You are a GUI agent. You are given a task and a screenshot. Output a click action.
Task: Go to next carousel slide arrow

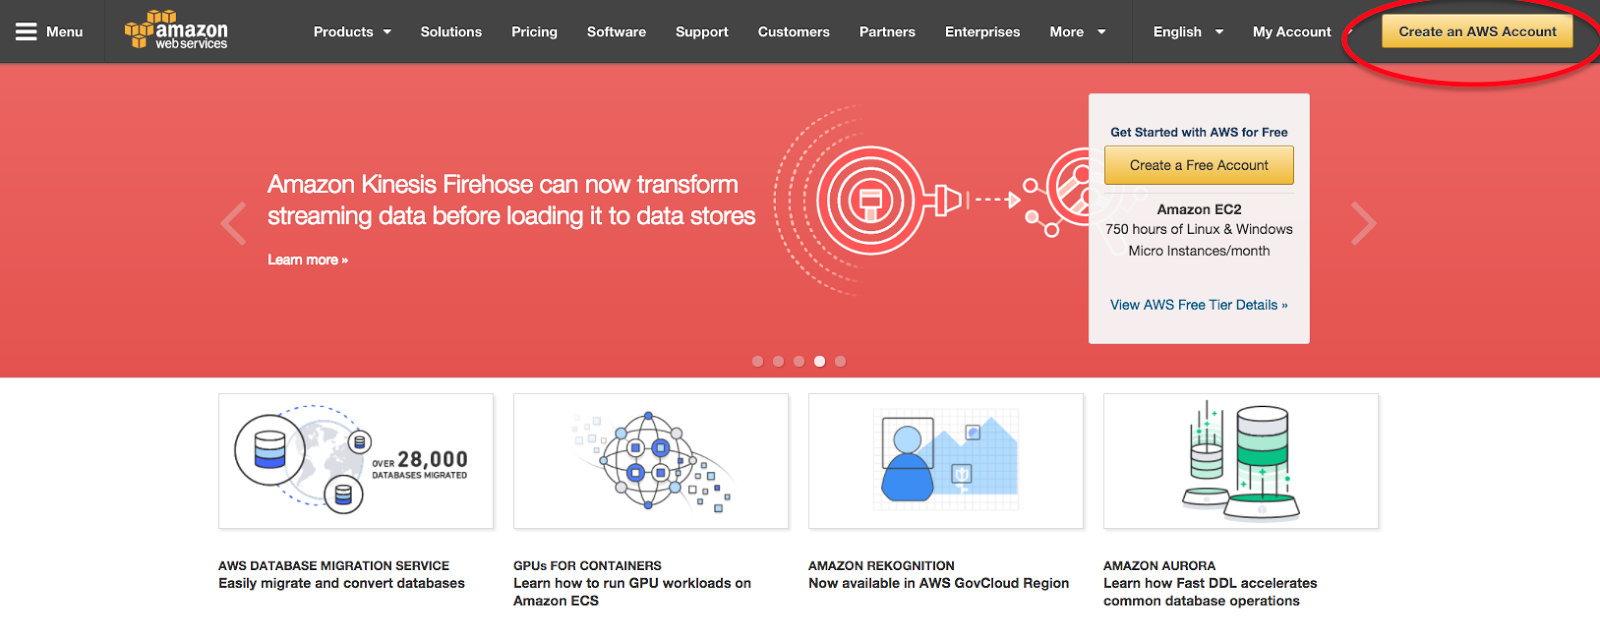point(1363,223)
